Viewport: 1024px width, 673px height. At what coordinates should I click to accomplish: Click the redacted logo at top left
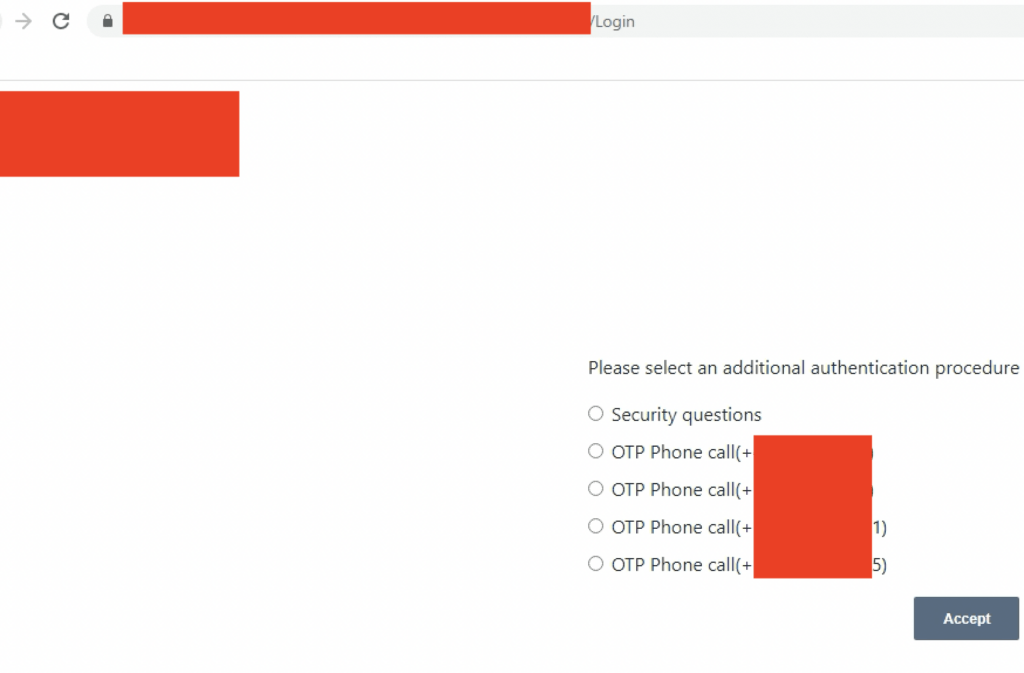tap(119, 134)
